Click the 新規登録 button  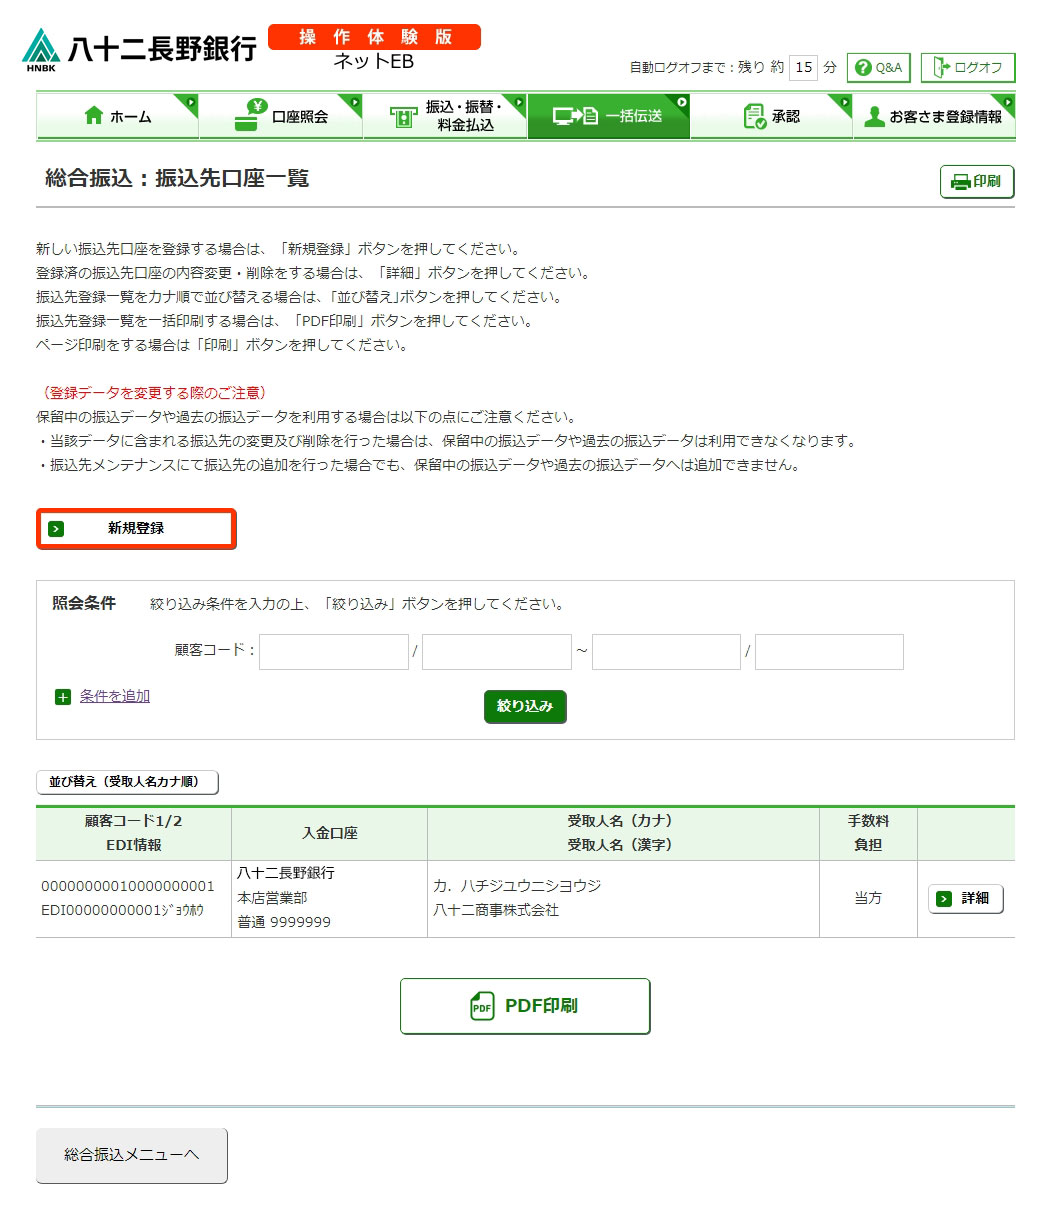(136, 528)
